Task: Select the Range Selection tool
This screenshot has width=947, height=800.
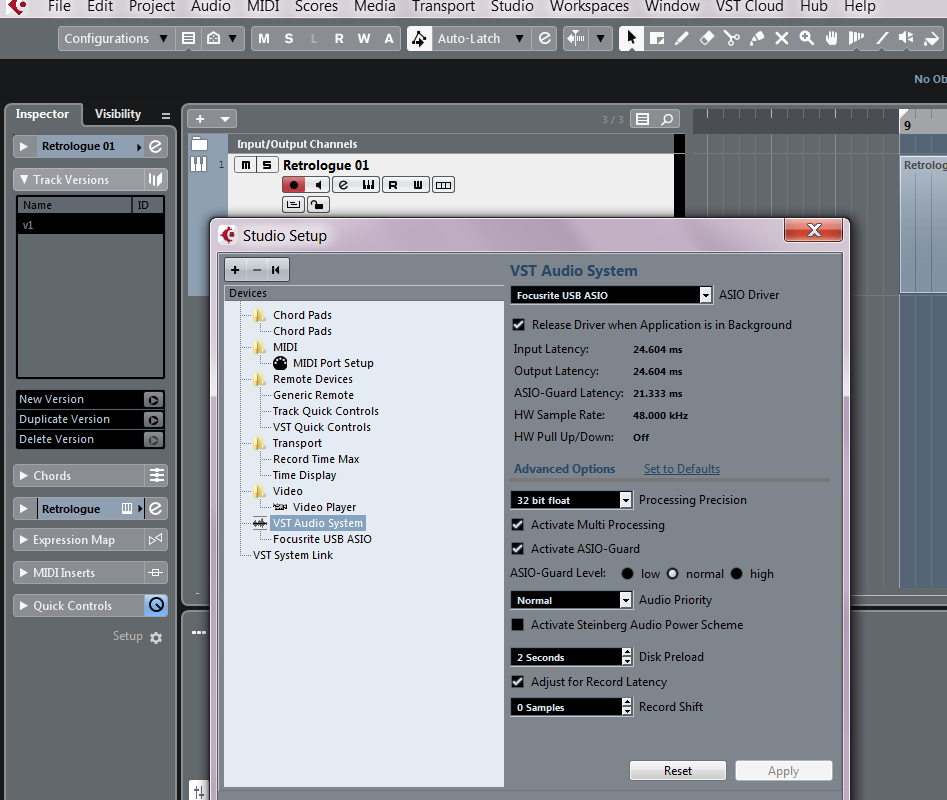Action: 657,39
